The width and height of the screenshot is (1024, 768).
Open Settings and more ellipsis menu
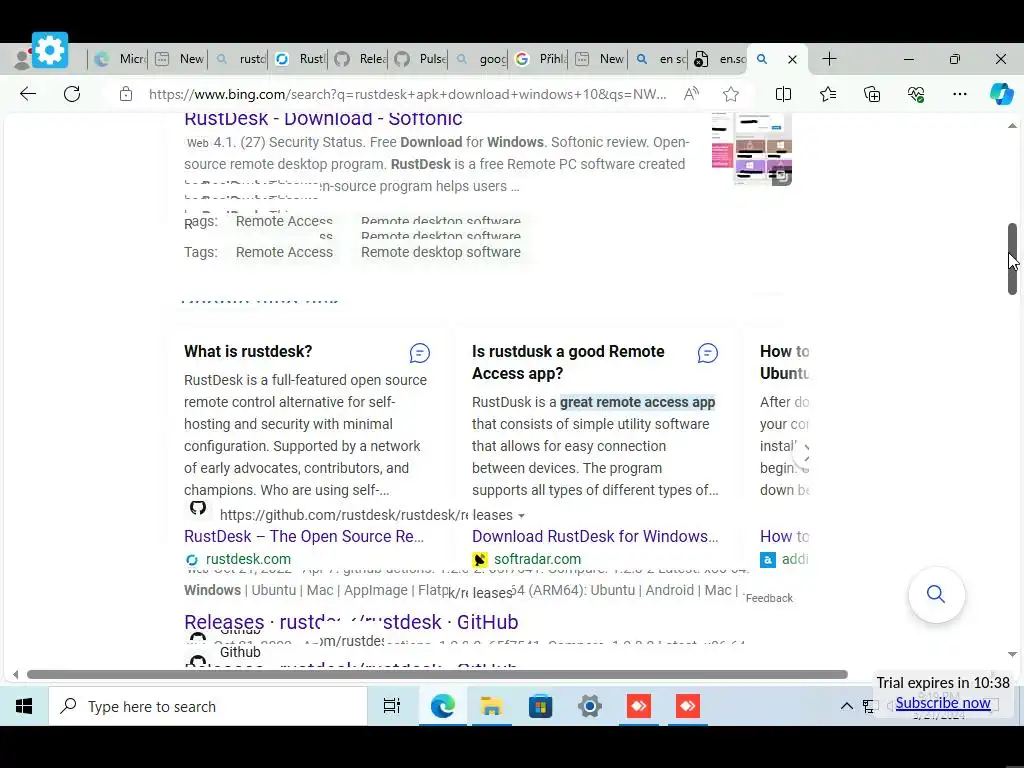pos(959,94)
